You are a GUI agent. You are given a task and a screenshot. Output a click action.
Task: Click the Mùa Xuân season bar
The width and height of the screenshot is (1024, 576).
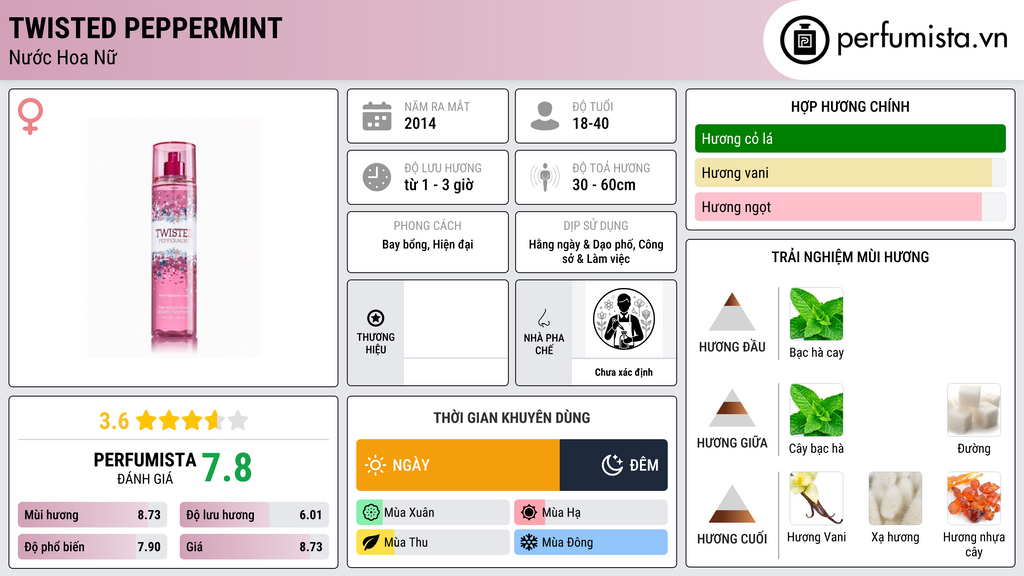[433, 513]
